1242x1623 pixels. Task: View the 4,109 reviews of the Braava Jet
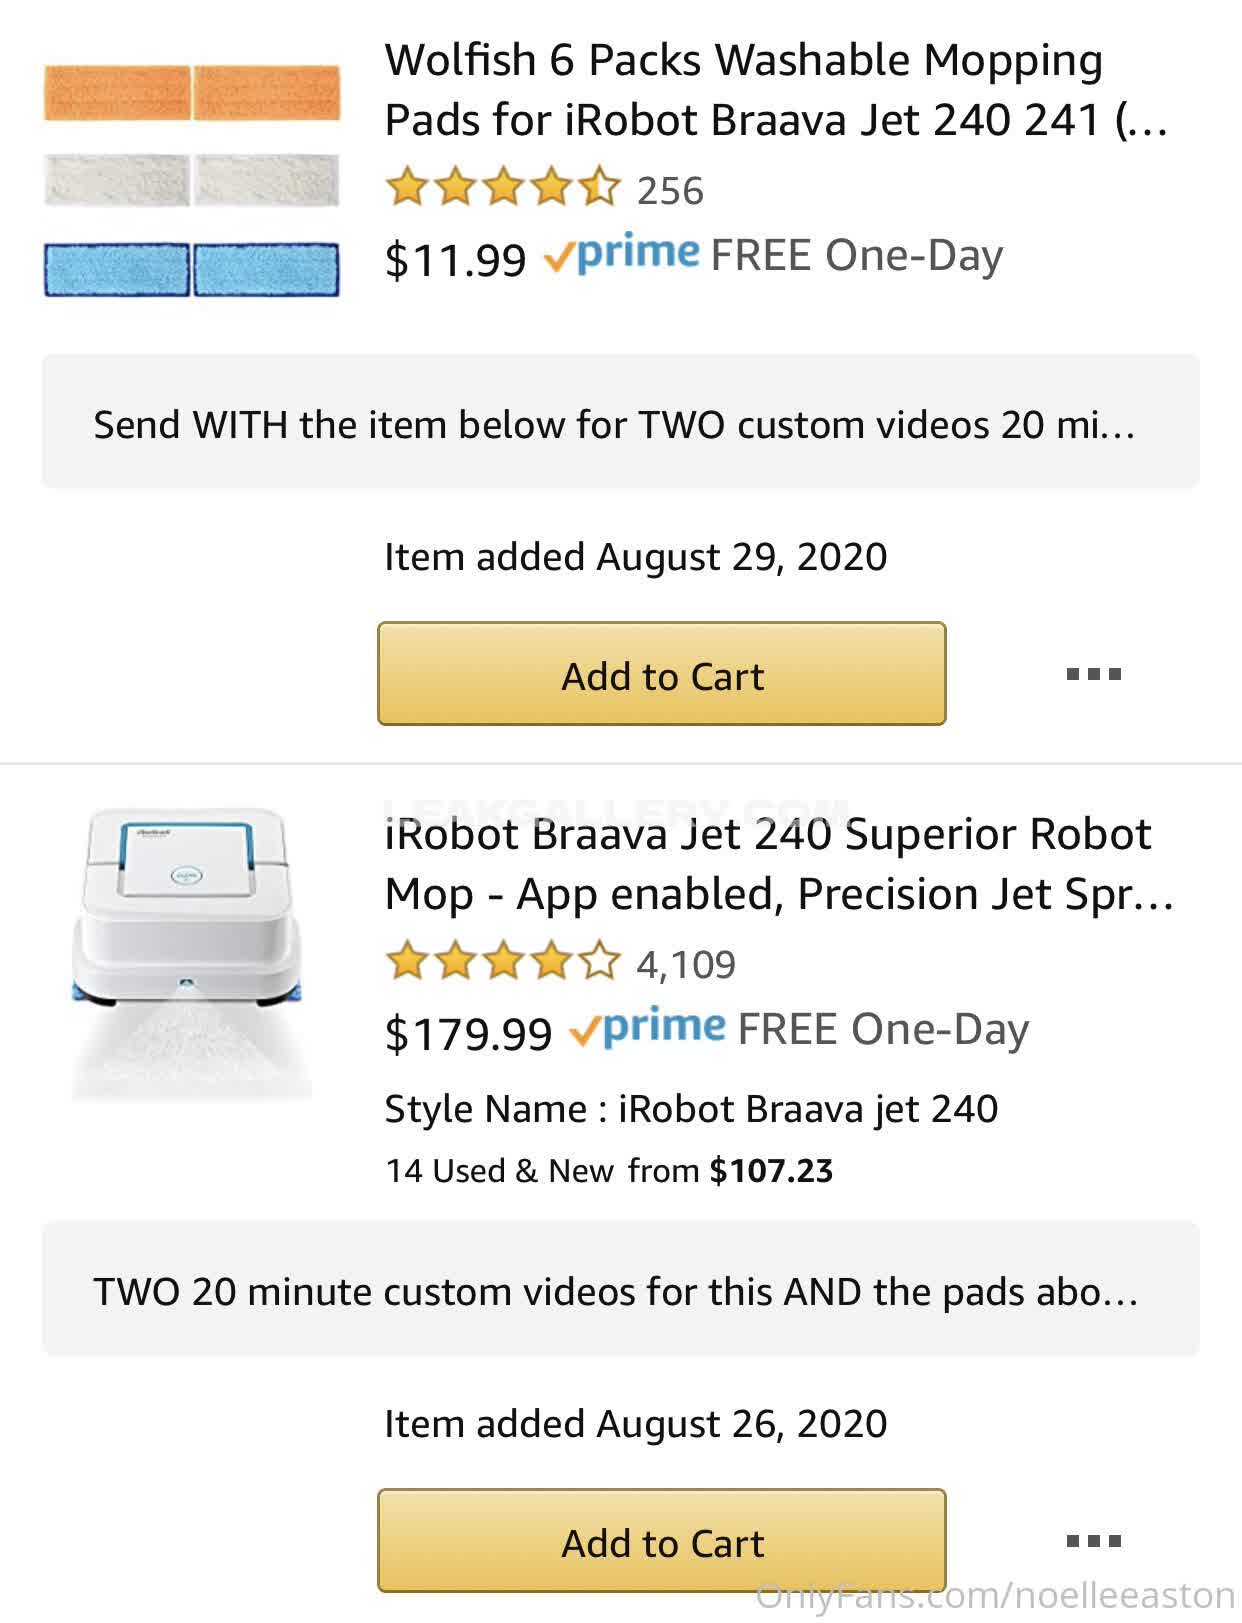[686, 964]
